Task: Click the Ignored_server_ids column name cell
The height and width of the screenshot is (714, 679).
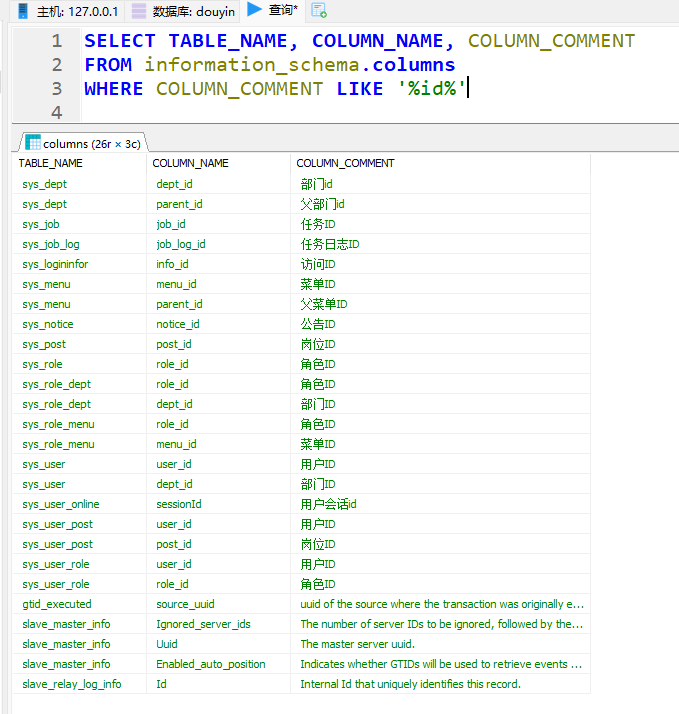Action: coord(203,624)
